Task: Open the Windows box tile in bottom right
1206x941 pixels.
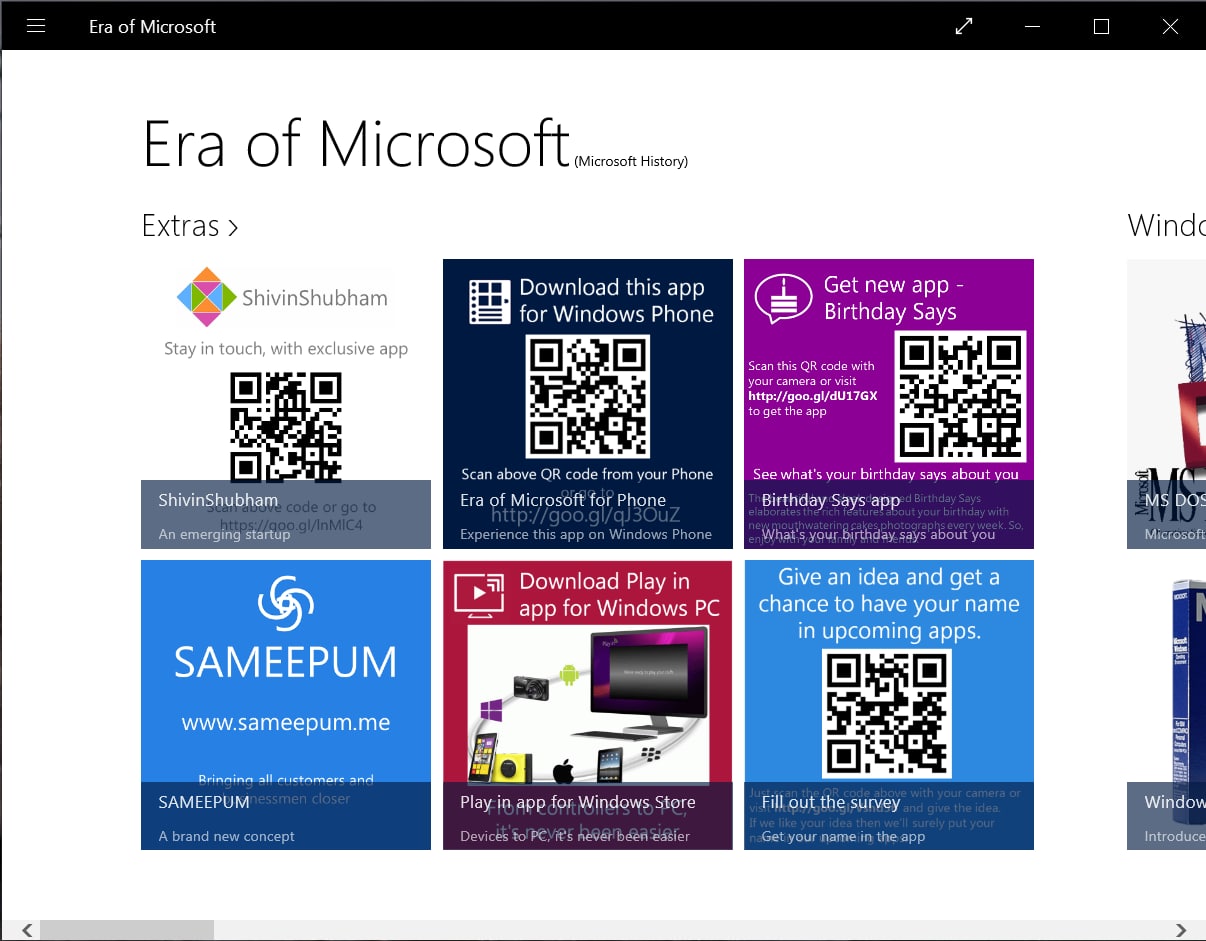Action: coord(1166,705)
